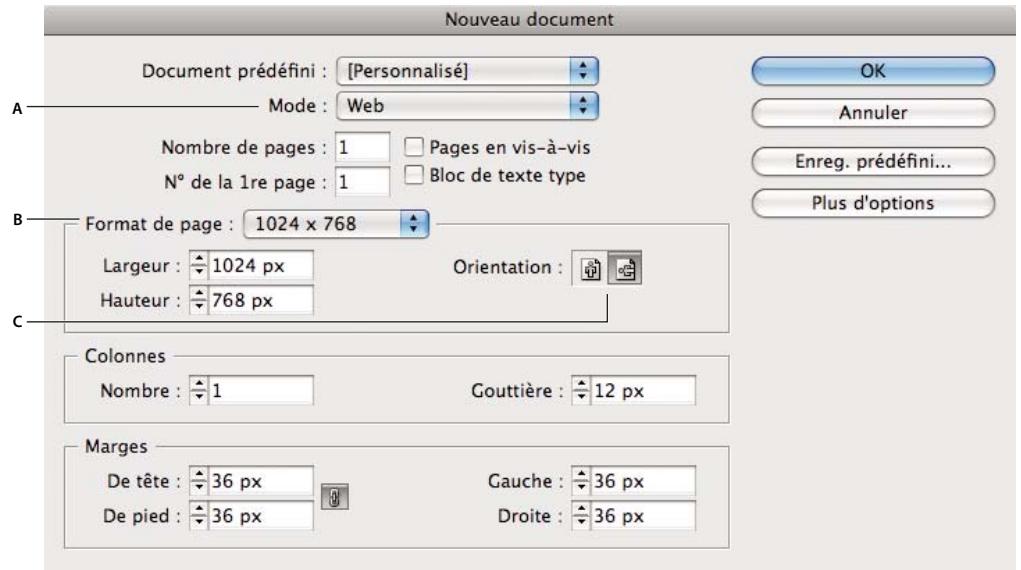Viewport: 1021px width, 570px height.
Task: Click the Droite margin field
Action: click(x=643, y=515)
